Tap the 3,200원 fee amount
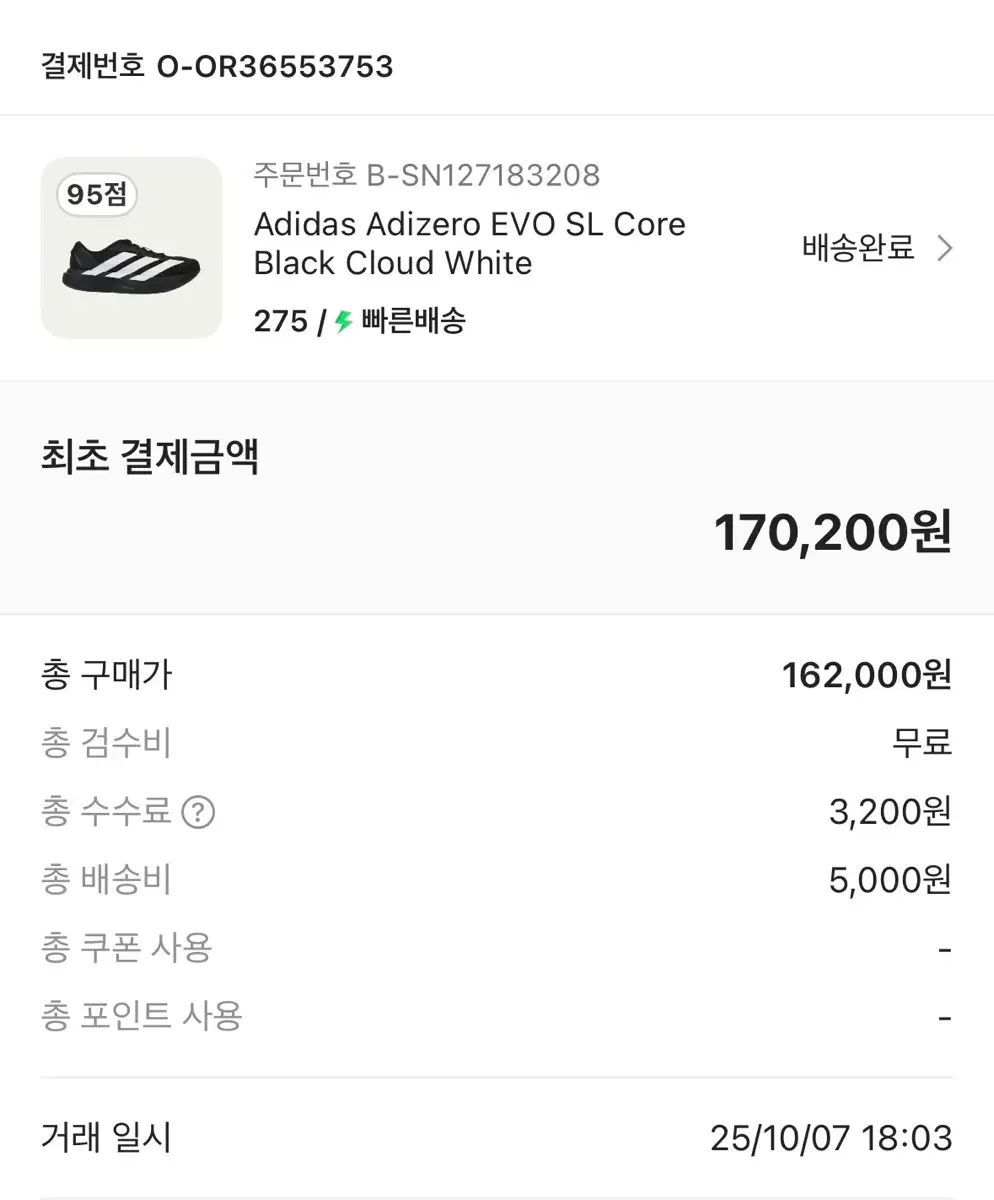The width and height of the screenshot is (994, 1200). pyautogui.click(x=890, y=812)
